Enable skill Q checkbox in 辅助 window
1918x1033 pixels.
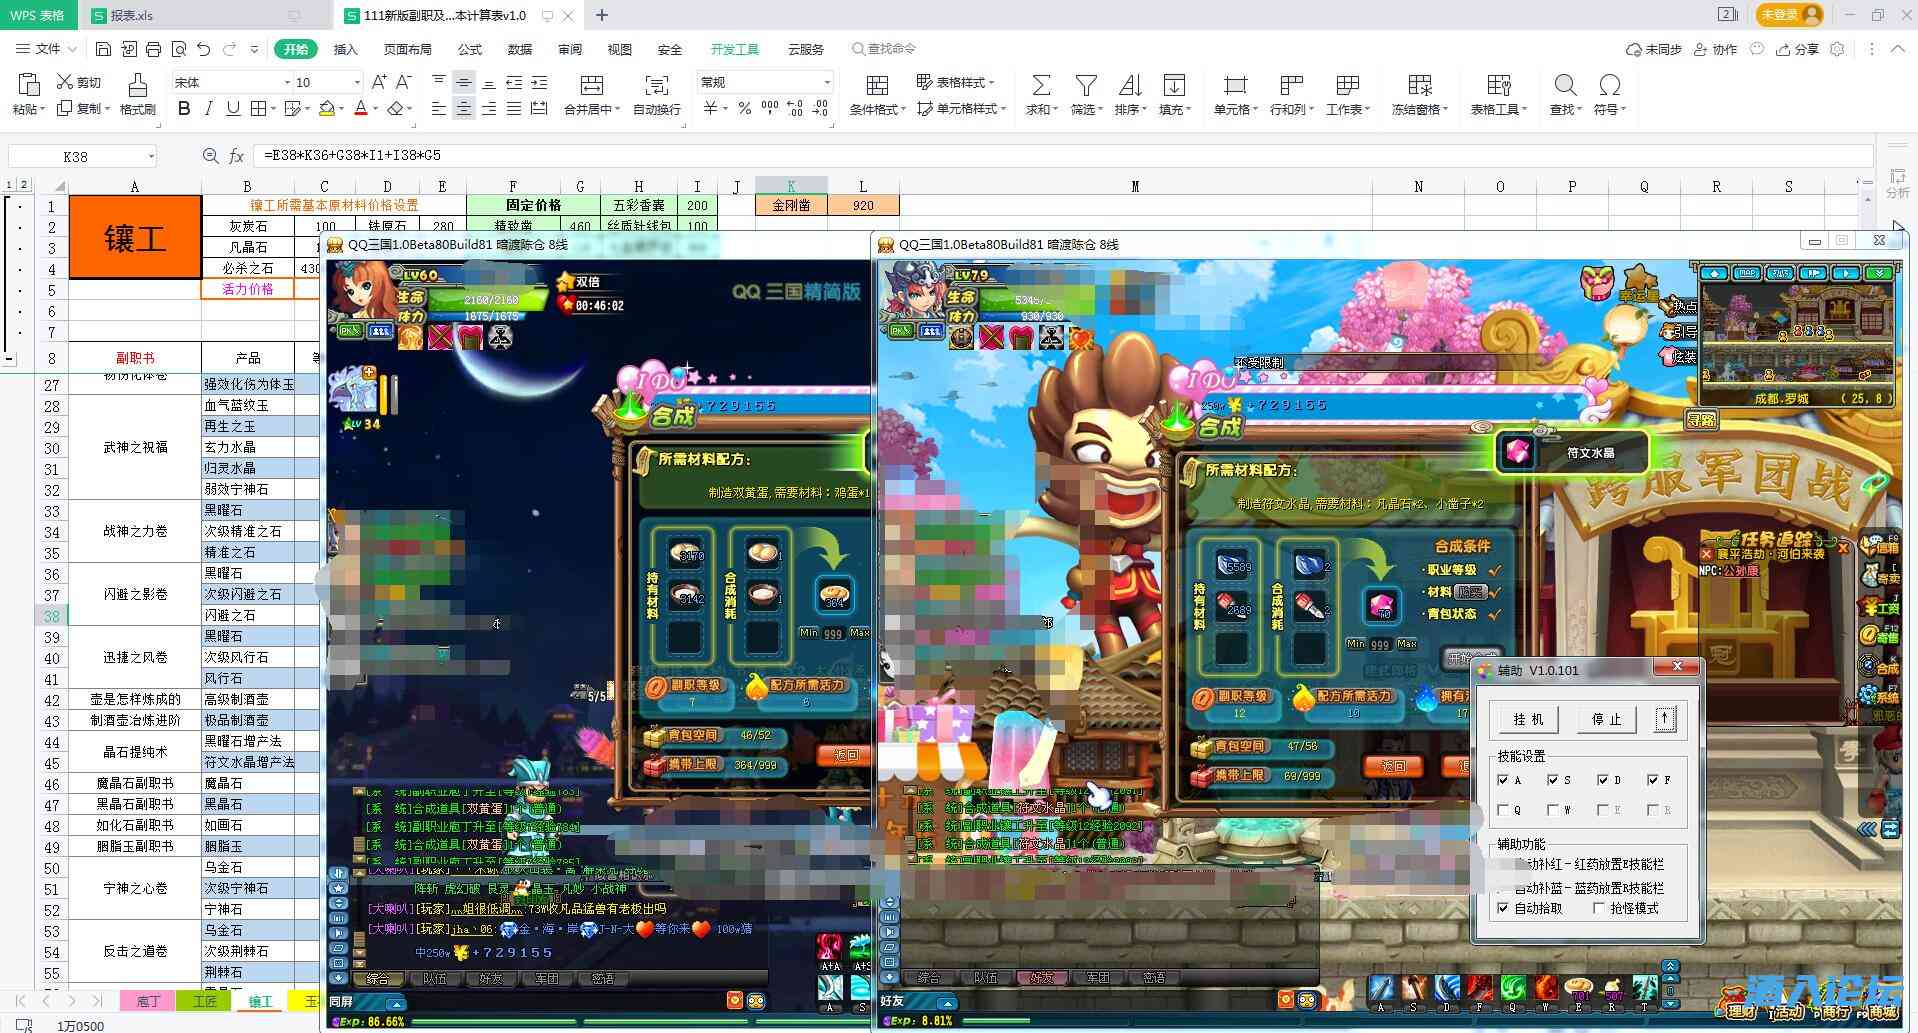click(x=1503, y=810)
